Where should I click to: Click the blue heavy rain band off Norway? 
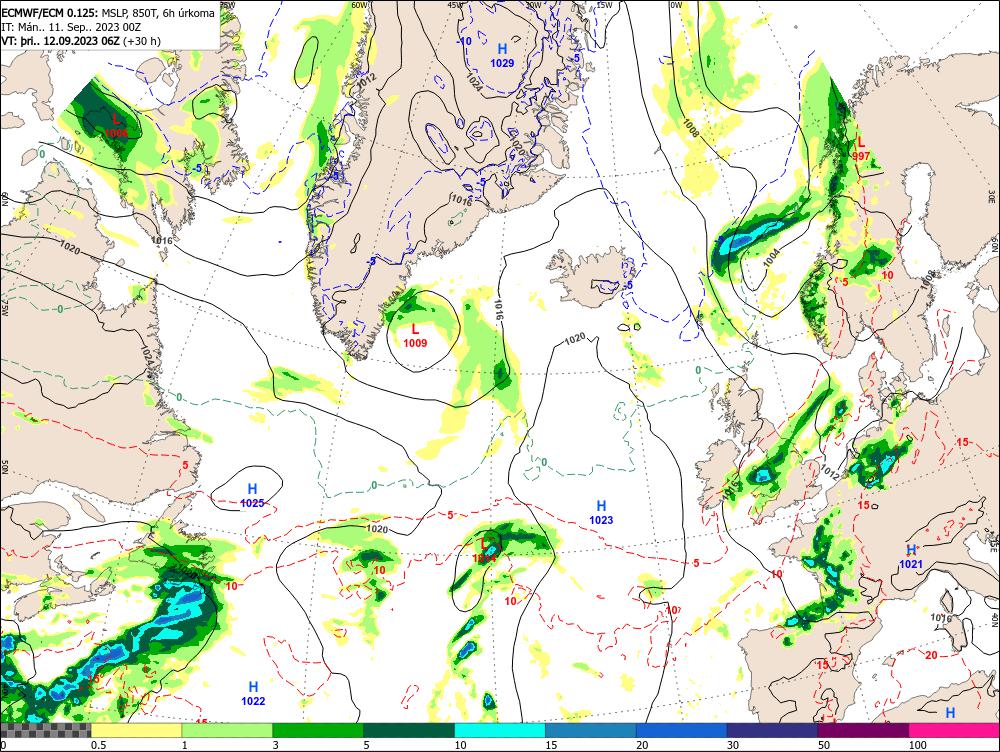(x=746, y=239)
